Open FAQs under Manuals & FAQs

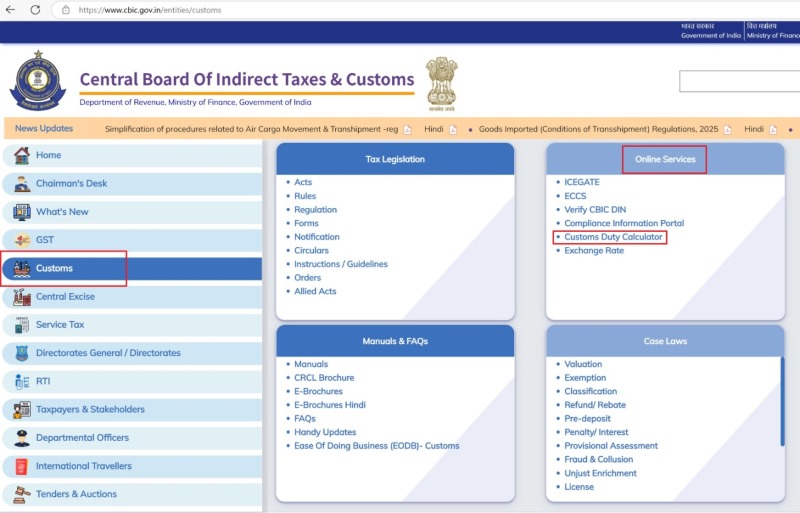[x=305, y=419]
